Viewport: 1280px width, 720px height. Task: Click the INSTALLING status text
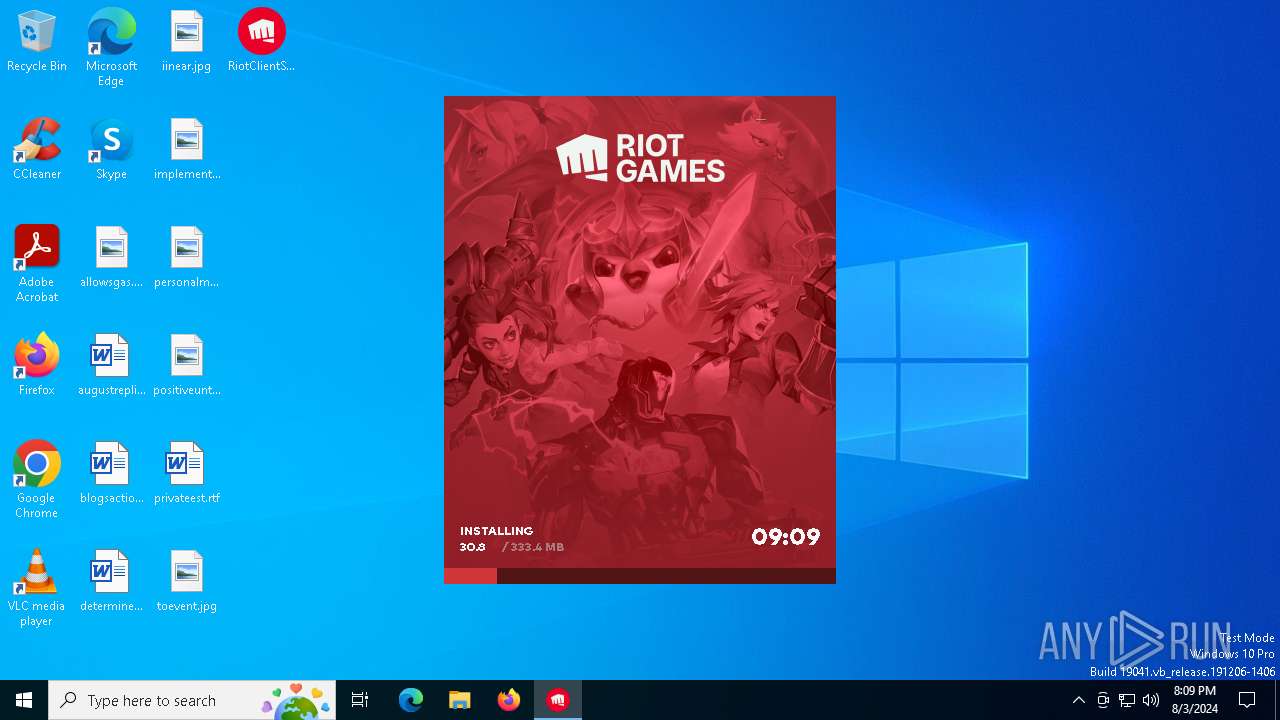(496, 531)
